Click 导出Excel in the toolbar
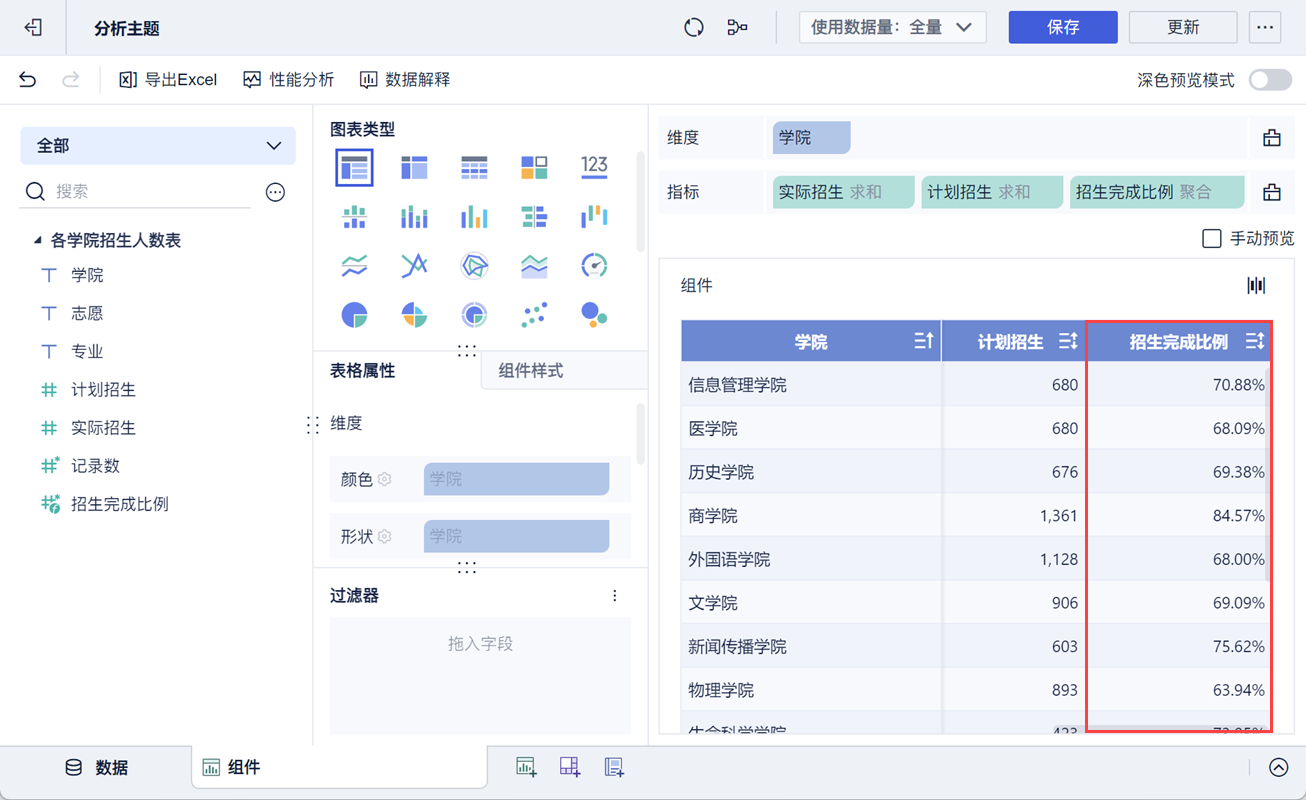 click(x=168, y=80)
